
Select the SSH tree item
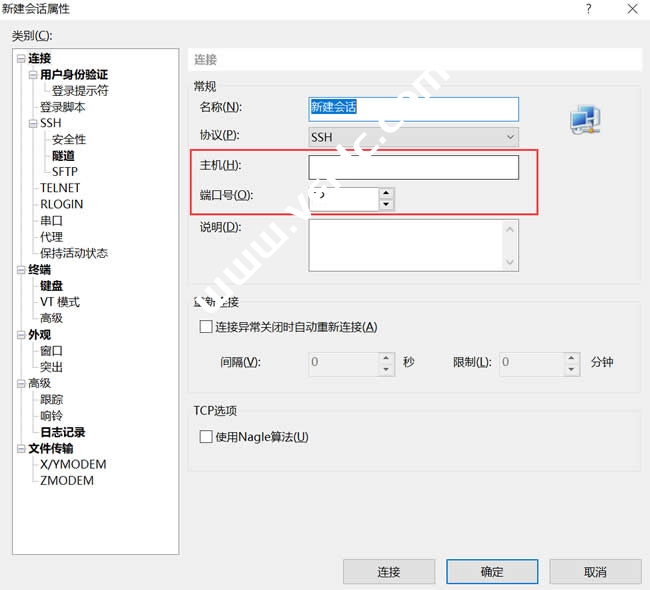(x=51, y=124)
